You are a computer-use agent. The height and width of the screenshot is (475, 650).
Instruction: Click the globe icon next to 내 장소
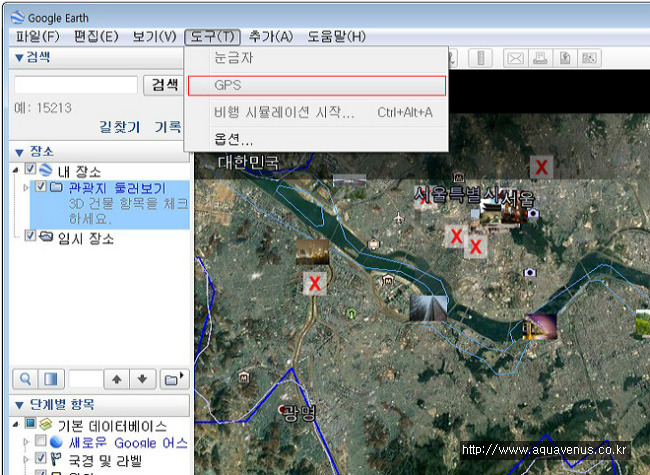click(46, 170)
